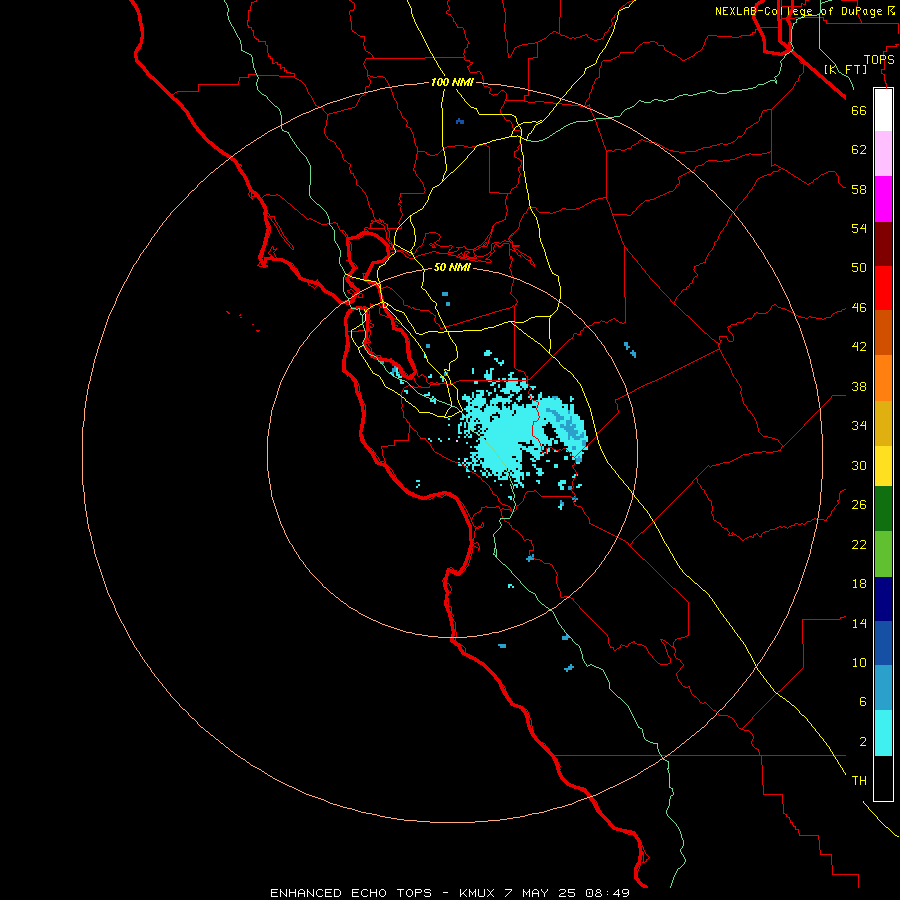Click the dark orange legend swatch
Image resolution: width=900 pixels, height=900 pixels.
(883, 332)
